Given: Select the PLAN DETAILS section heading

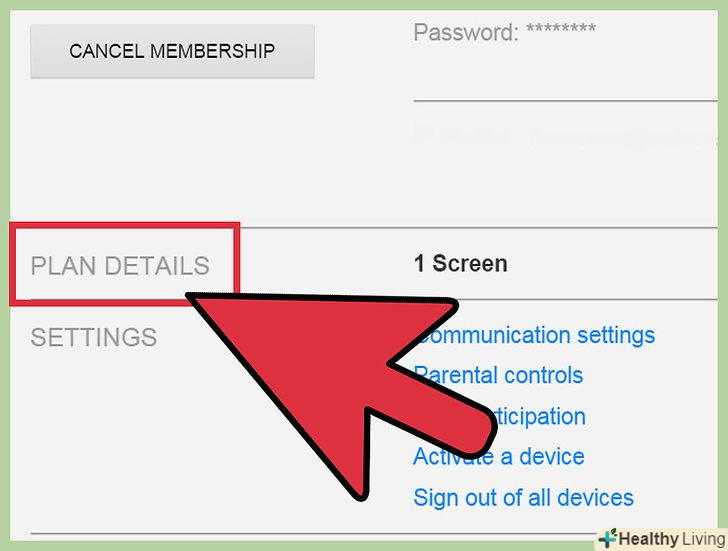Looking at the screenshot, I should point(120,266).
